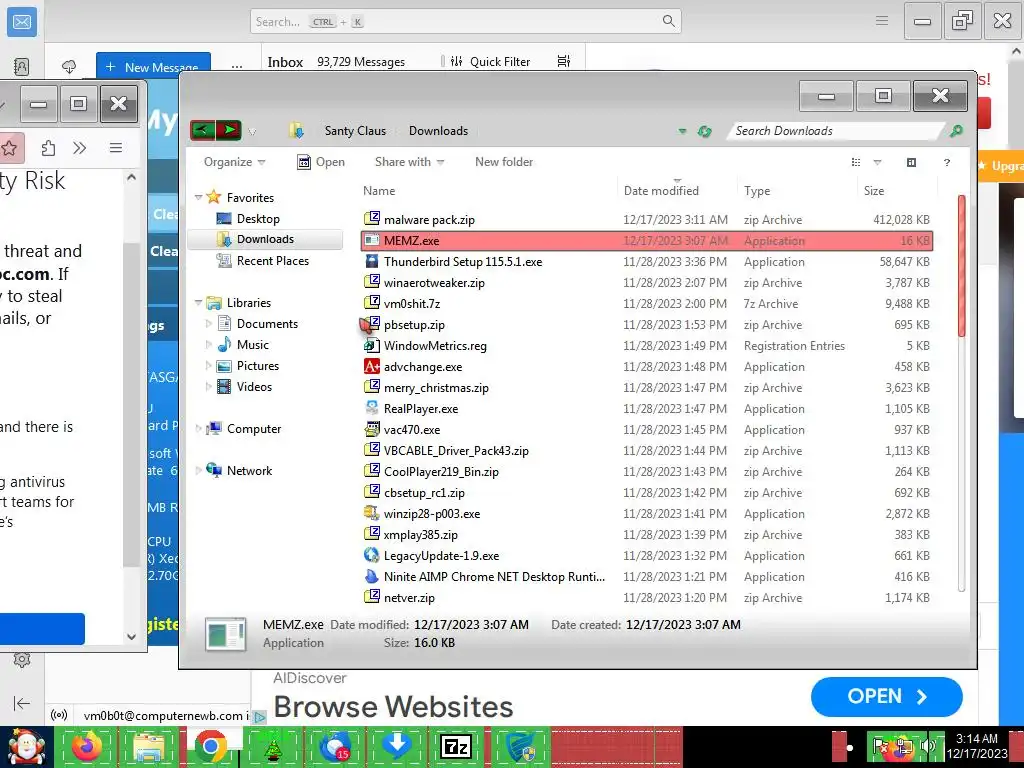Click Thunderbird Get Messages cloud icon
The image size is (1024, 768).
(x=69, y=67)
